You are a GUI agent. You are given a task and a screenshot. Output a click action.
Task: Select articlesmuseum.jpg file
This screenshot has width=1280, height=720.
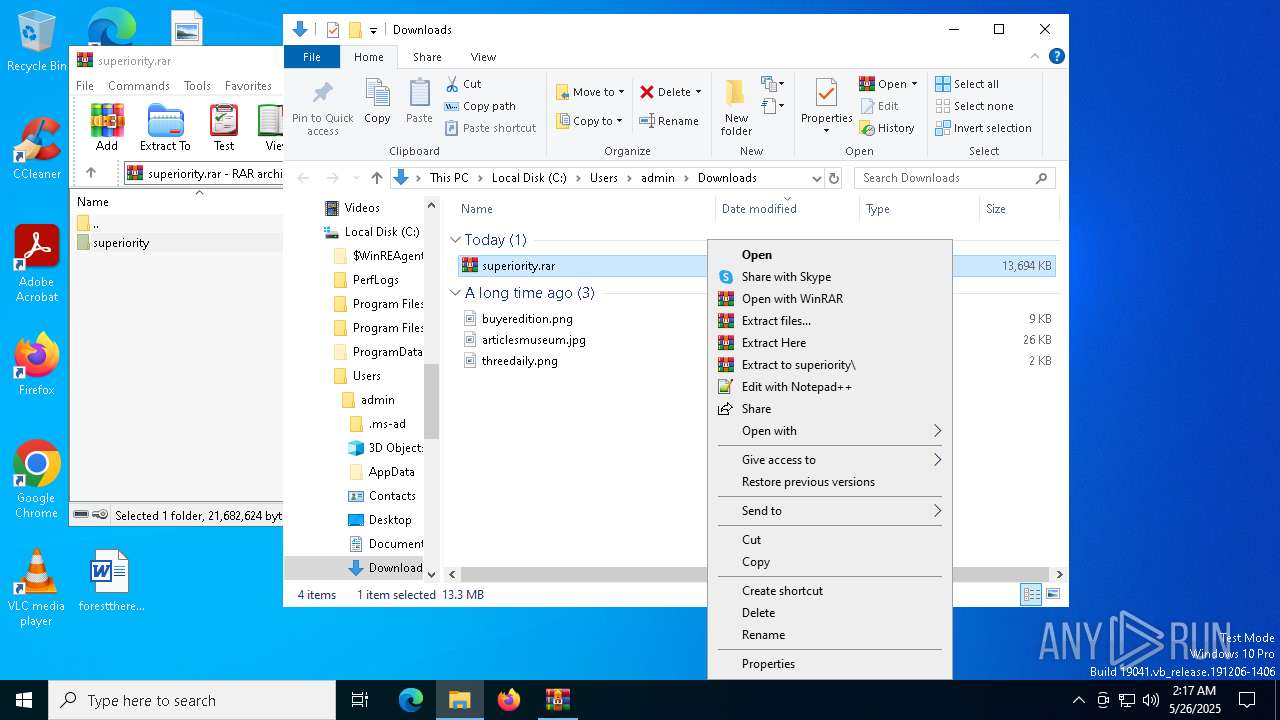533,340
